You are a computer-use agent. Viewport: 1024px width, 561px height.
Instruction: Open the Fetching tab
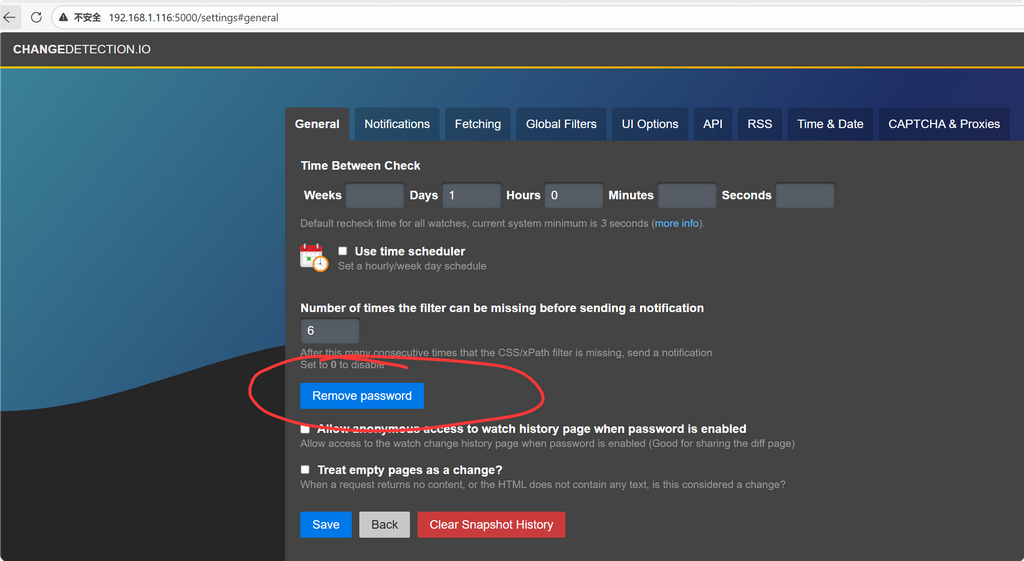click(477, 124)
